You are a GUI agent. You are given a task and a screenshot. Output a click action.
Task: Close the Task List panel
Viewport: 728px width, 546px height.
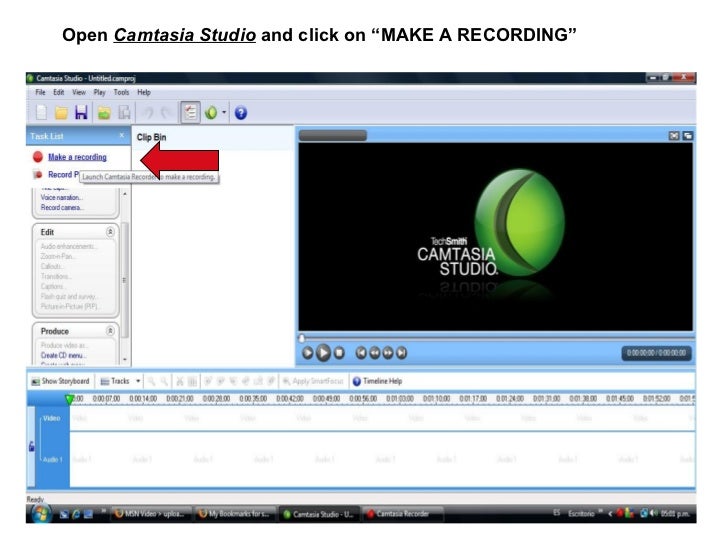122,135
